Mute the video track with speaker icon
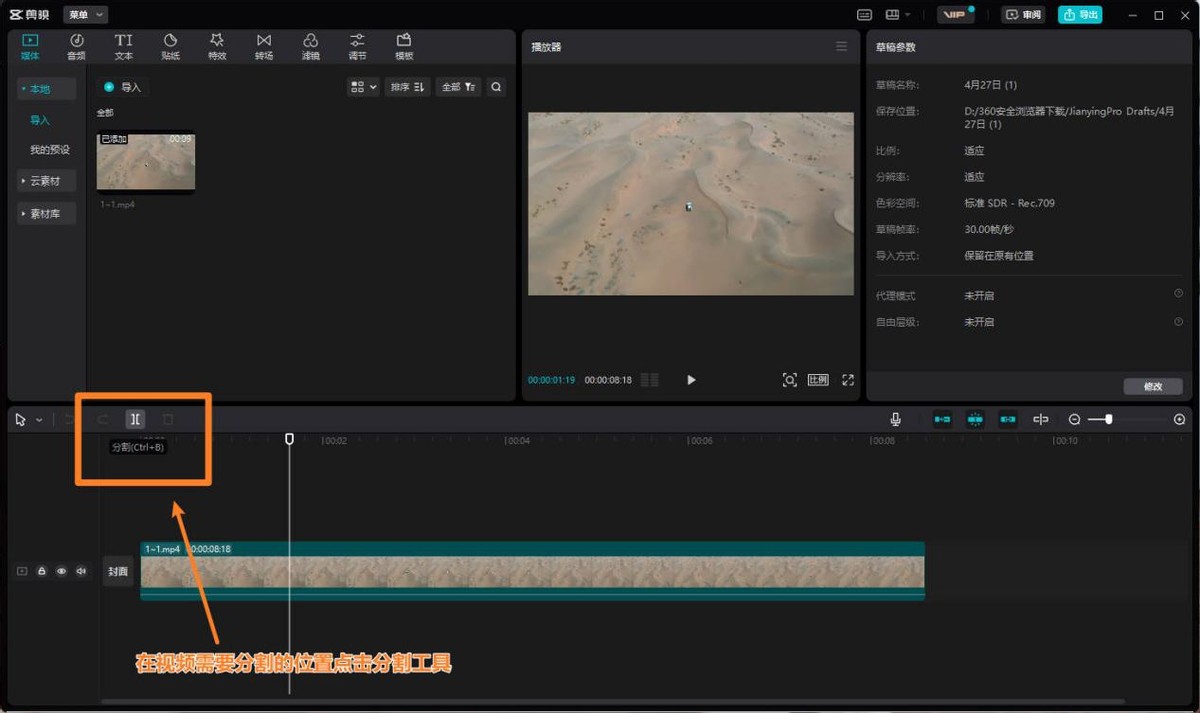This screenshot has width=1200, height=713. pyautogui.click(x=80, y=571)
